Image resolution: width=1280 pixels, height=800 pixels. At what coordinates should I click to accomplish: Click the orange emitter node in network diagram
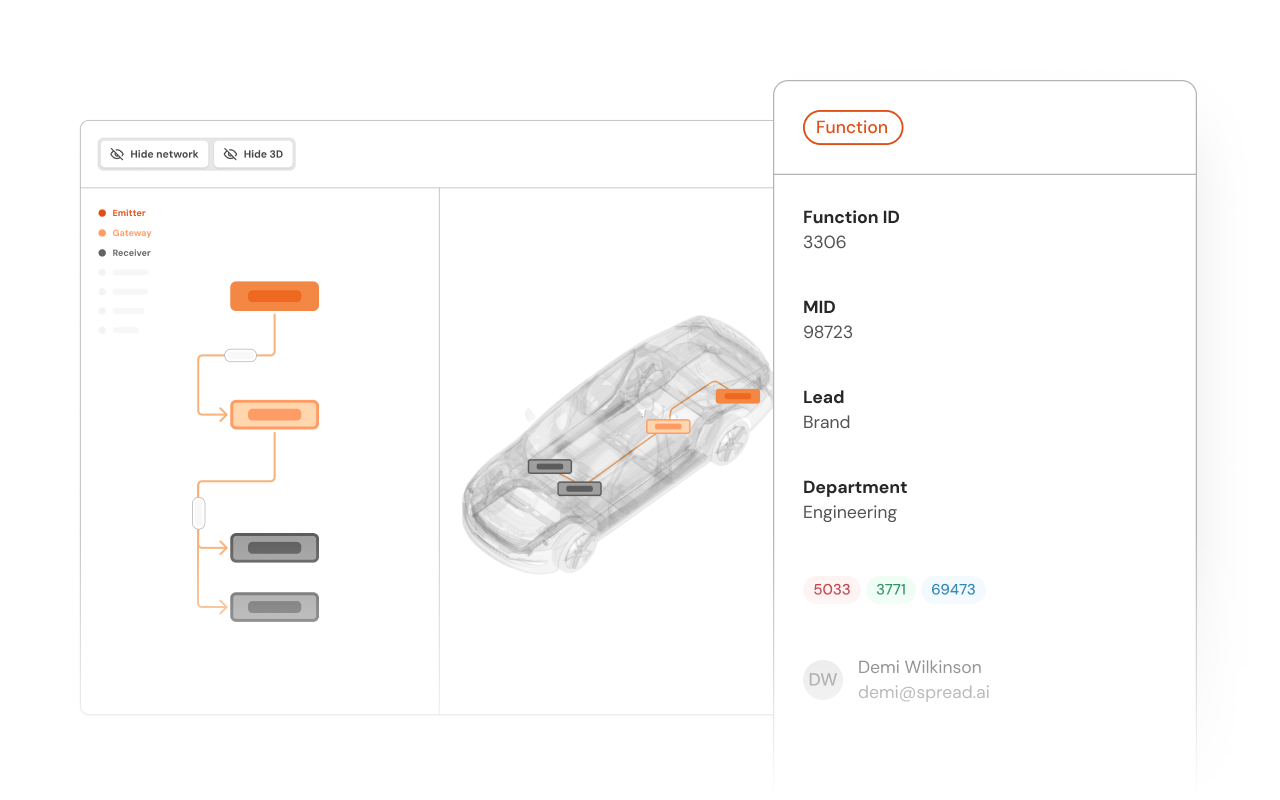pos(274,296)
